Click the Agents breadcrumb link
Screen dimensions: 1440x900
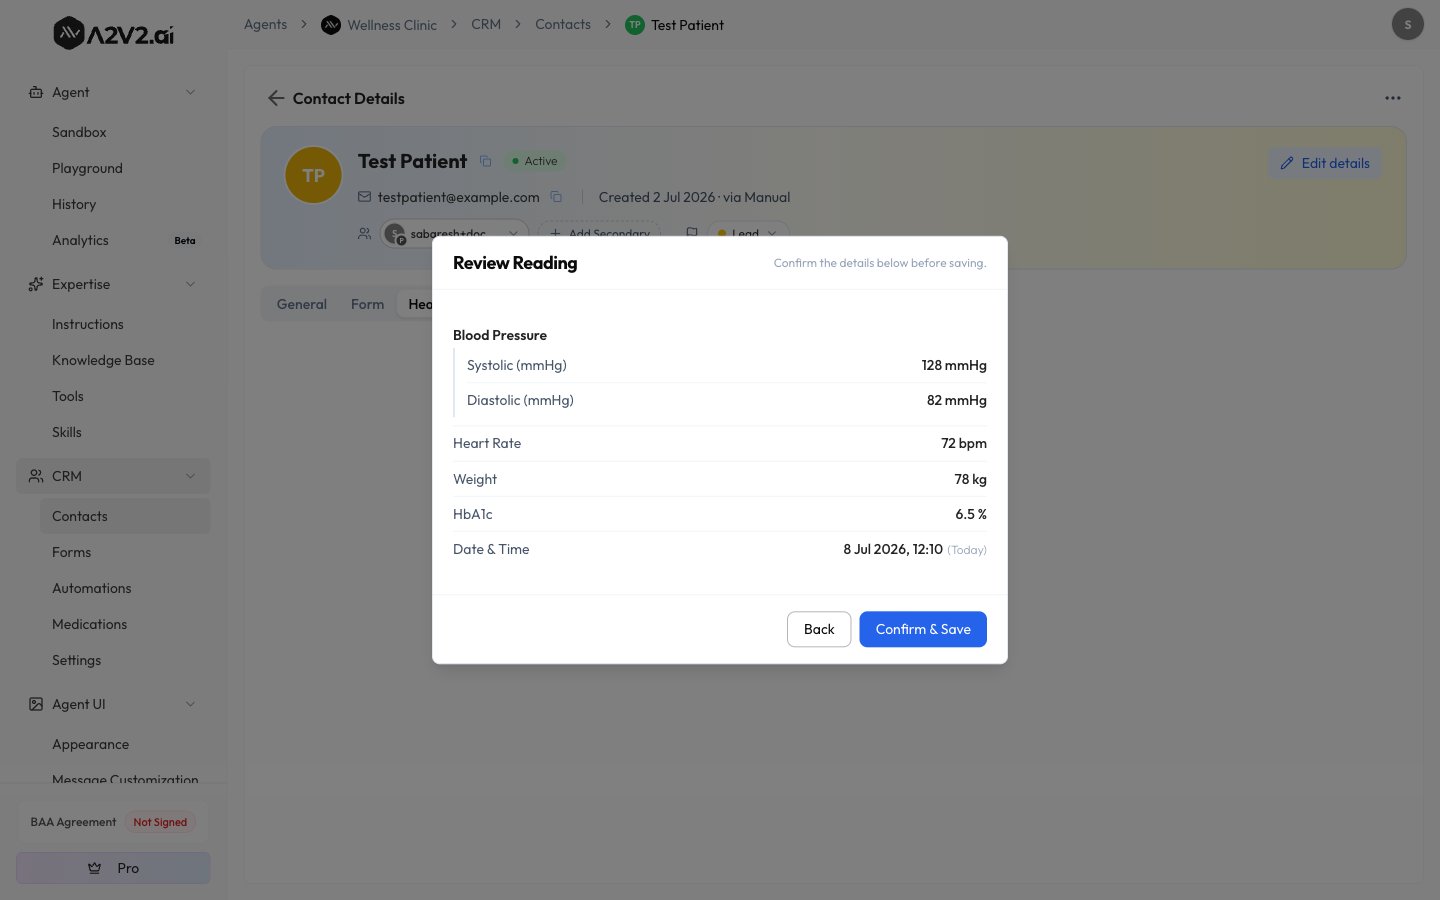coord(265,24)
